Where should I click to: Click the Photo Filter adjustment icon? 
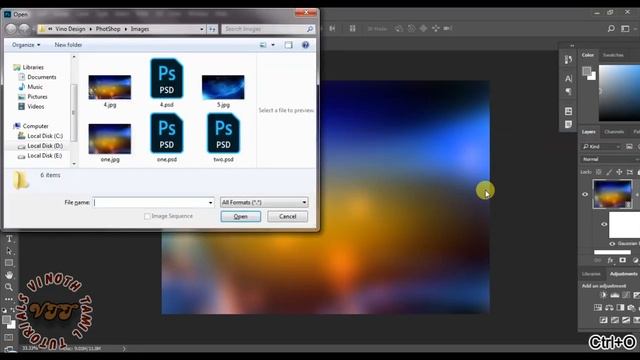631,307
